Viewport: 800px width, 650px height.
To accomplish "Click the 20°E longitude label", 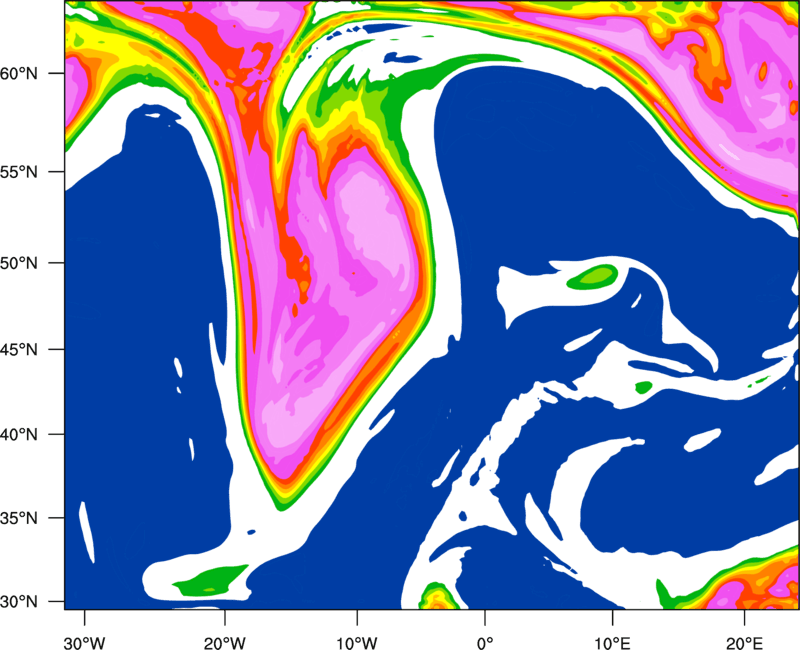I will (x=744, y=643).
